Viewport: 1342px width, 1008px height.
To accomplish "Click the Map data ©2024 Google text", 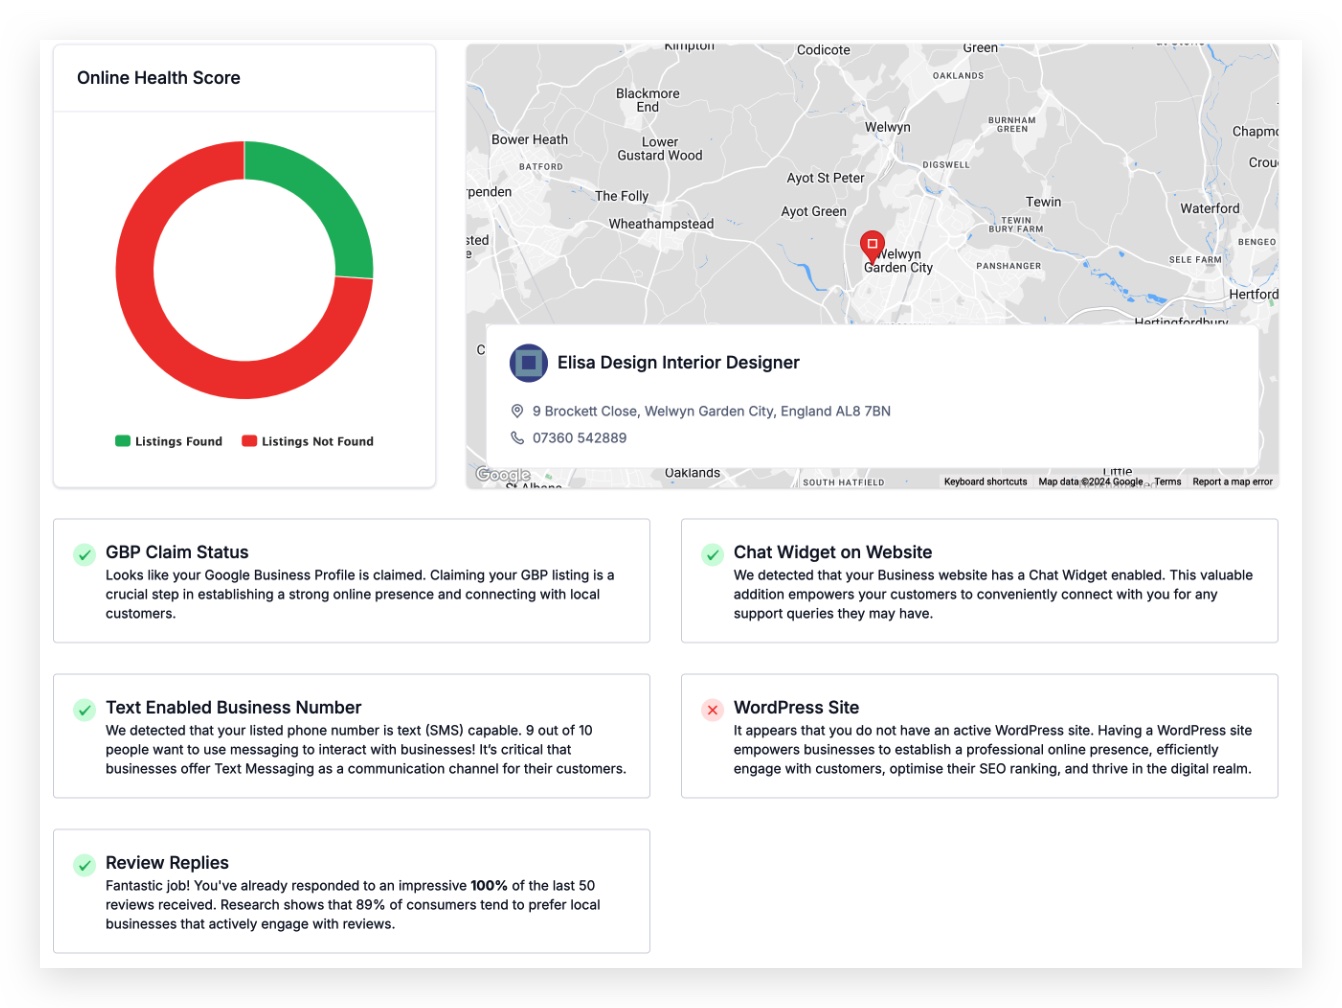I will 1090,482.
